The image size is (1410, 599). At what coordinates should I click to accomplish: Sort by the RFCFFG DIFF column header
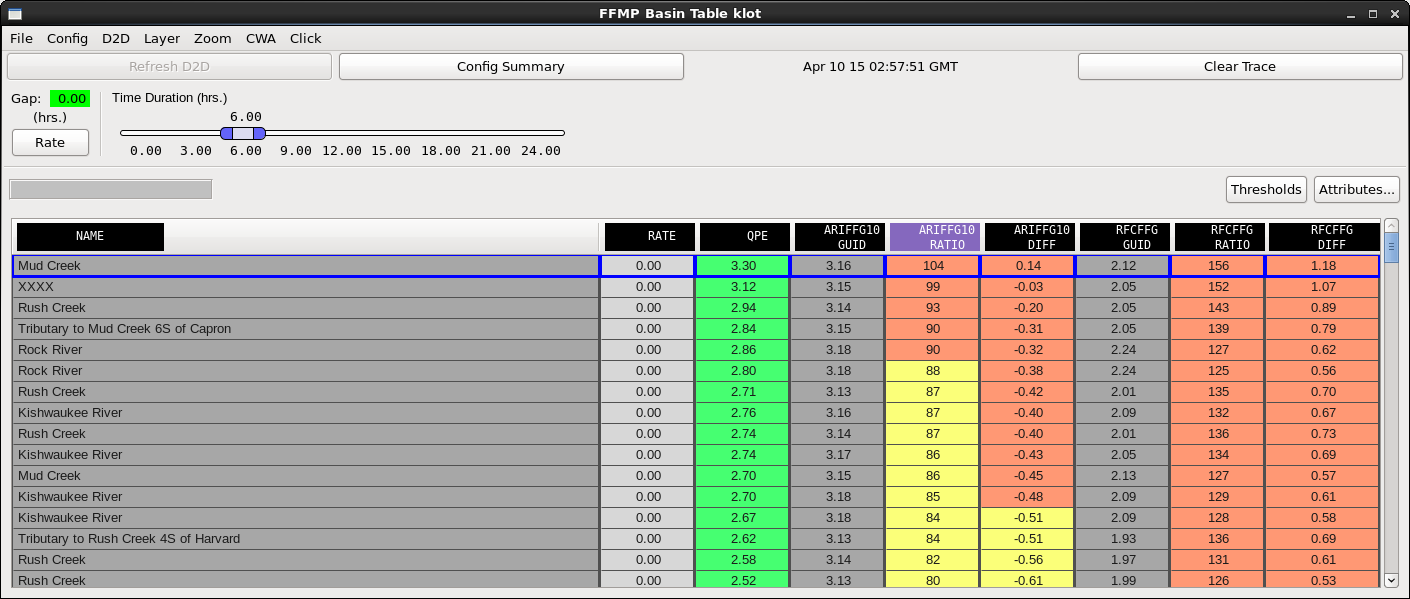(x=1324, y=237)
